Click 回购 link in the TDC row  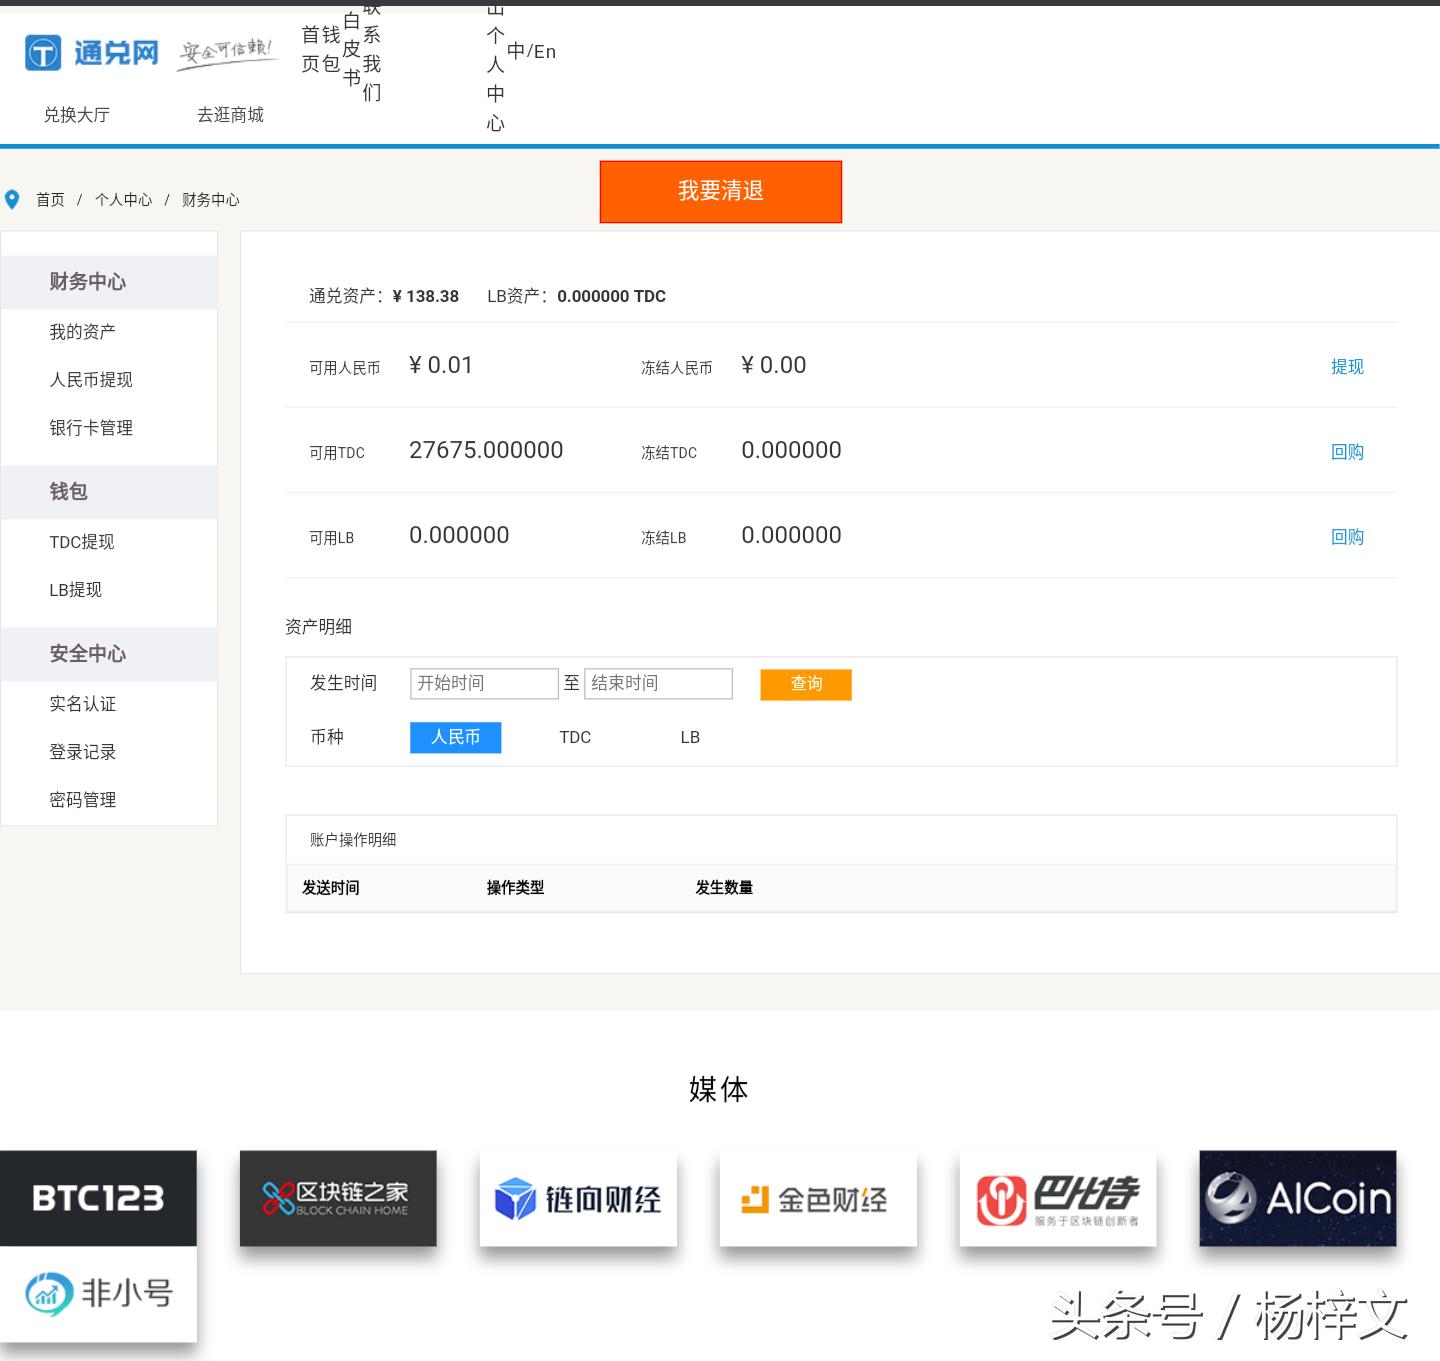[x=1347, y=452]
